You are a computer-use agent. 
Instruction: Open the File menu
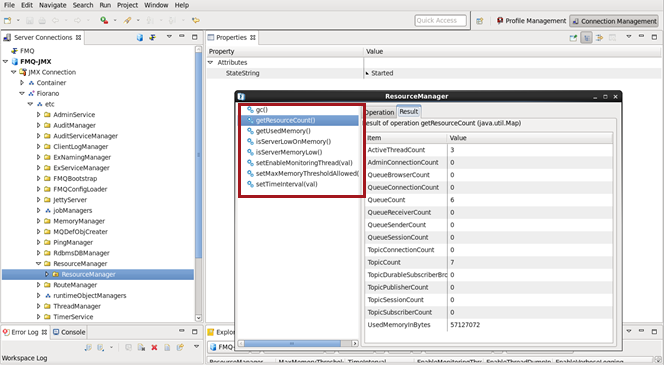pos(9,5)
